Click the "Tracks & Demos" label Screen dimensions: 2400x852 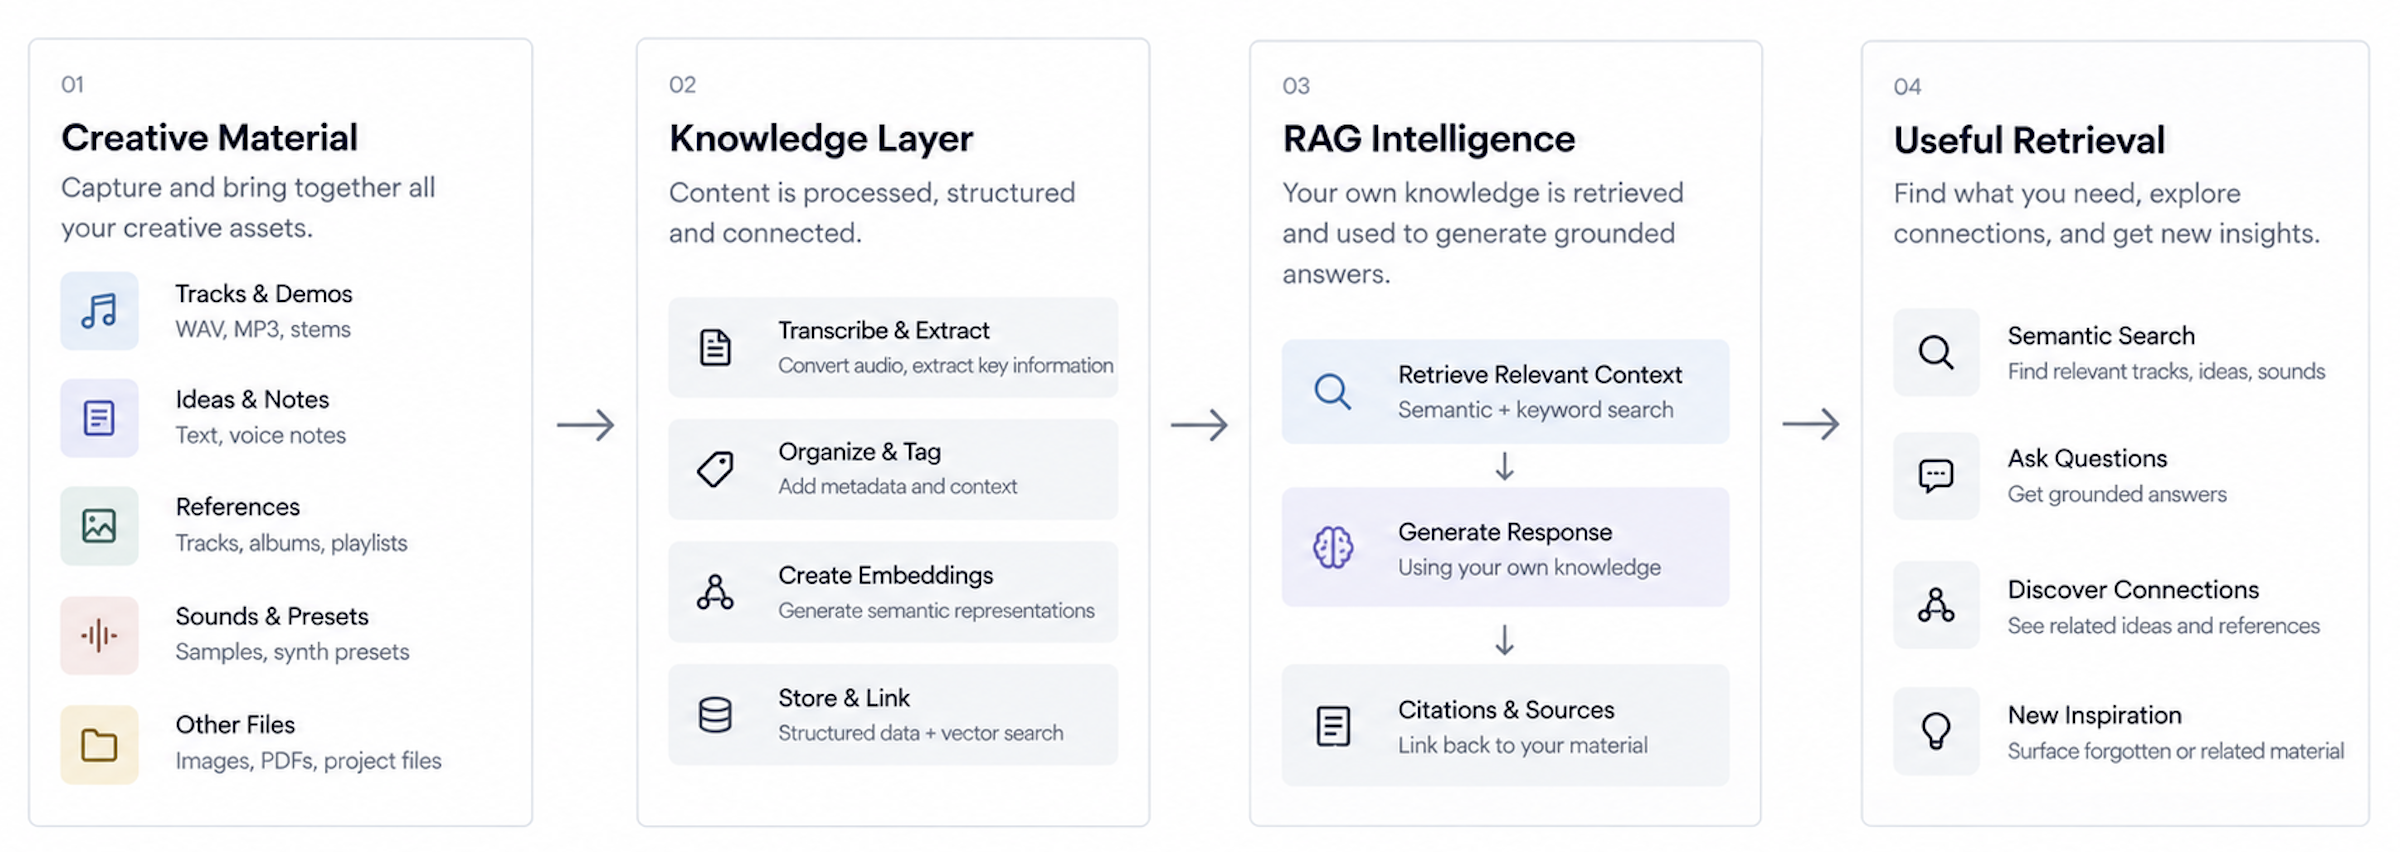(x=264, y=294)
